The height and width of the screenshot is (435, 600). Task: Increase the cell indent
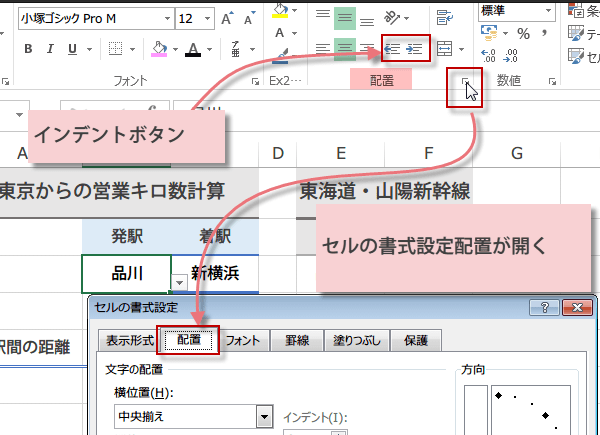tap(415, 49)
